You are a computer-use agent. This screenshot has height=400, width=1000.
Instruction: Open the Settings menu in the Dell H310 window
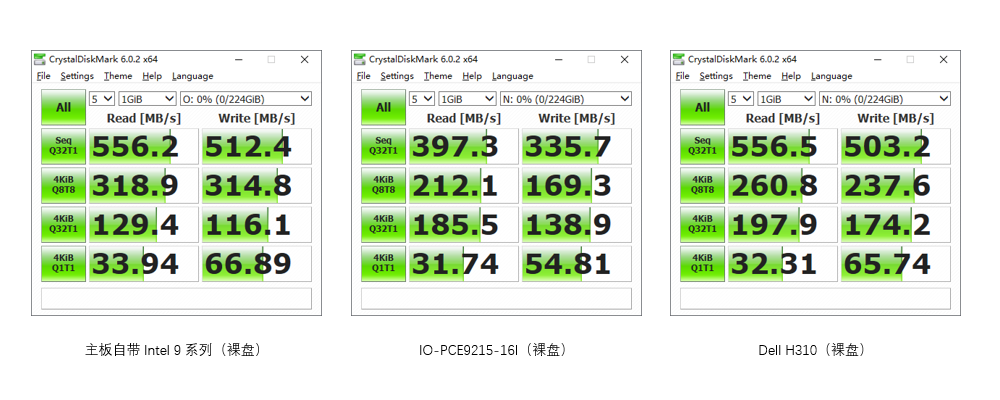click(x=716, y=76)
